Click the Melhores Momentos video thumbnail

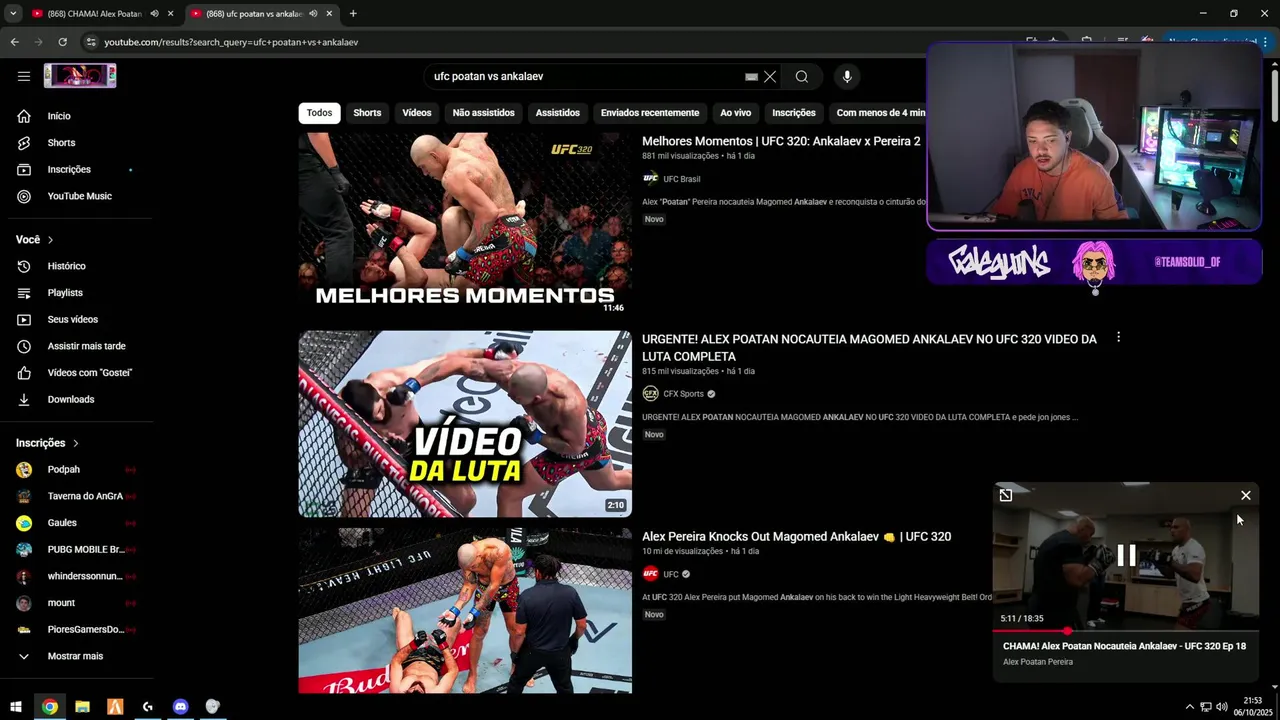pos(465,224)
